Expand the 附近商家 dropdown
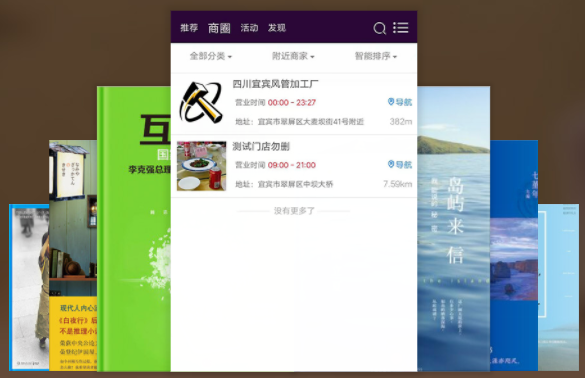This screenshot has height=378, width=585. [x=293, y=56]
